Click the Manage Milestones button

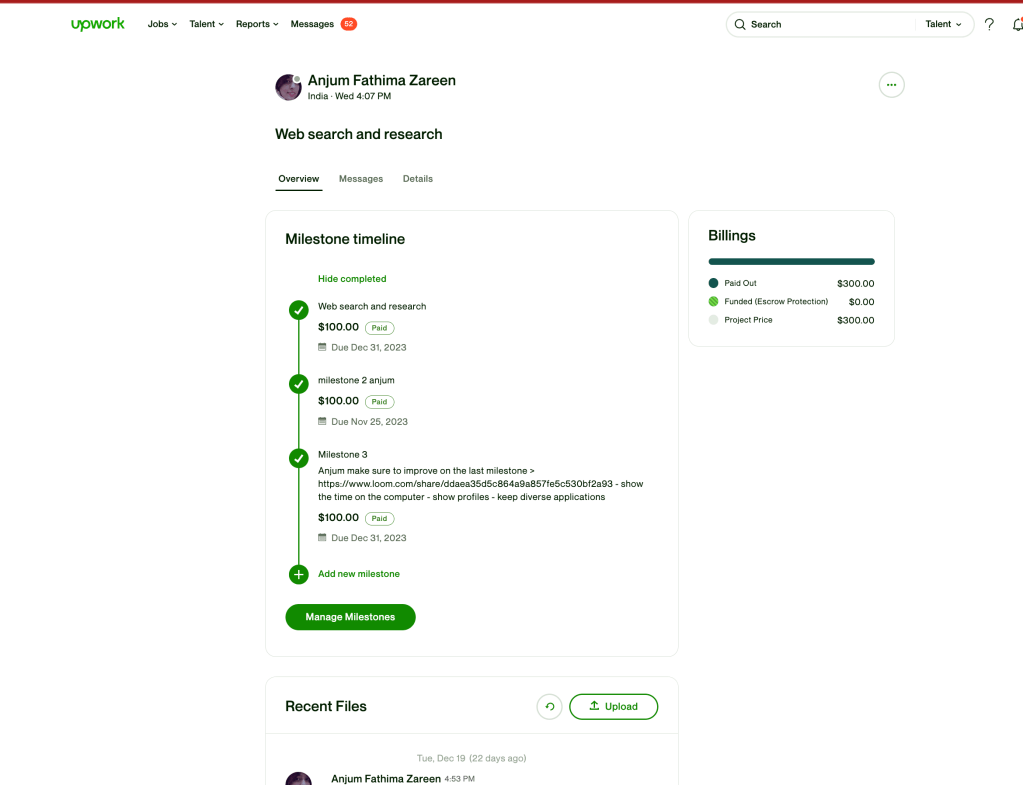pos(350,617)
